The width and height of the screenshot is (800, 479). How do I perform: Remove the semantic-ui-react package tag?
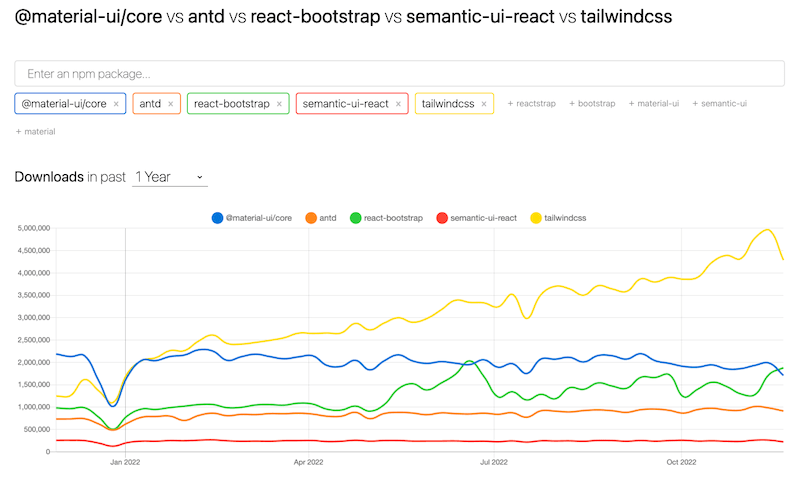point(398,104)
